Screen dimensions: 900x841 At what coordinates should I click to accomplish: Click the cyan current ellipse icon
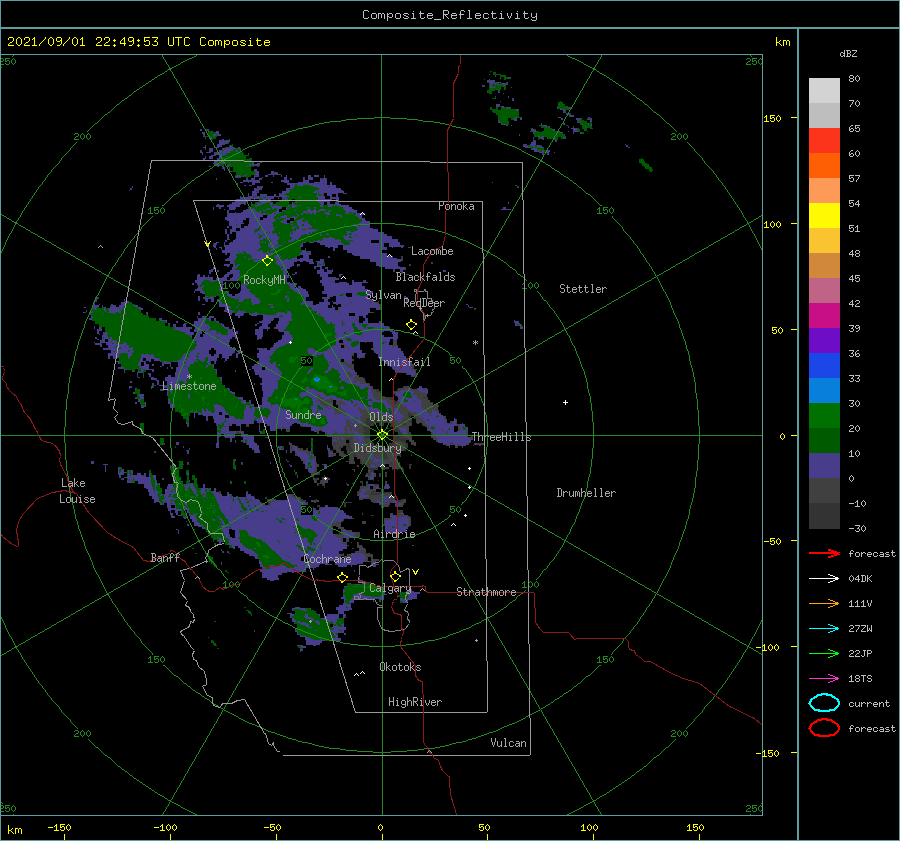[x=824, y=703]
